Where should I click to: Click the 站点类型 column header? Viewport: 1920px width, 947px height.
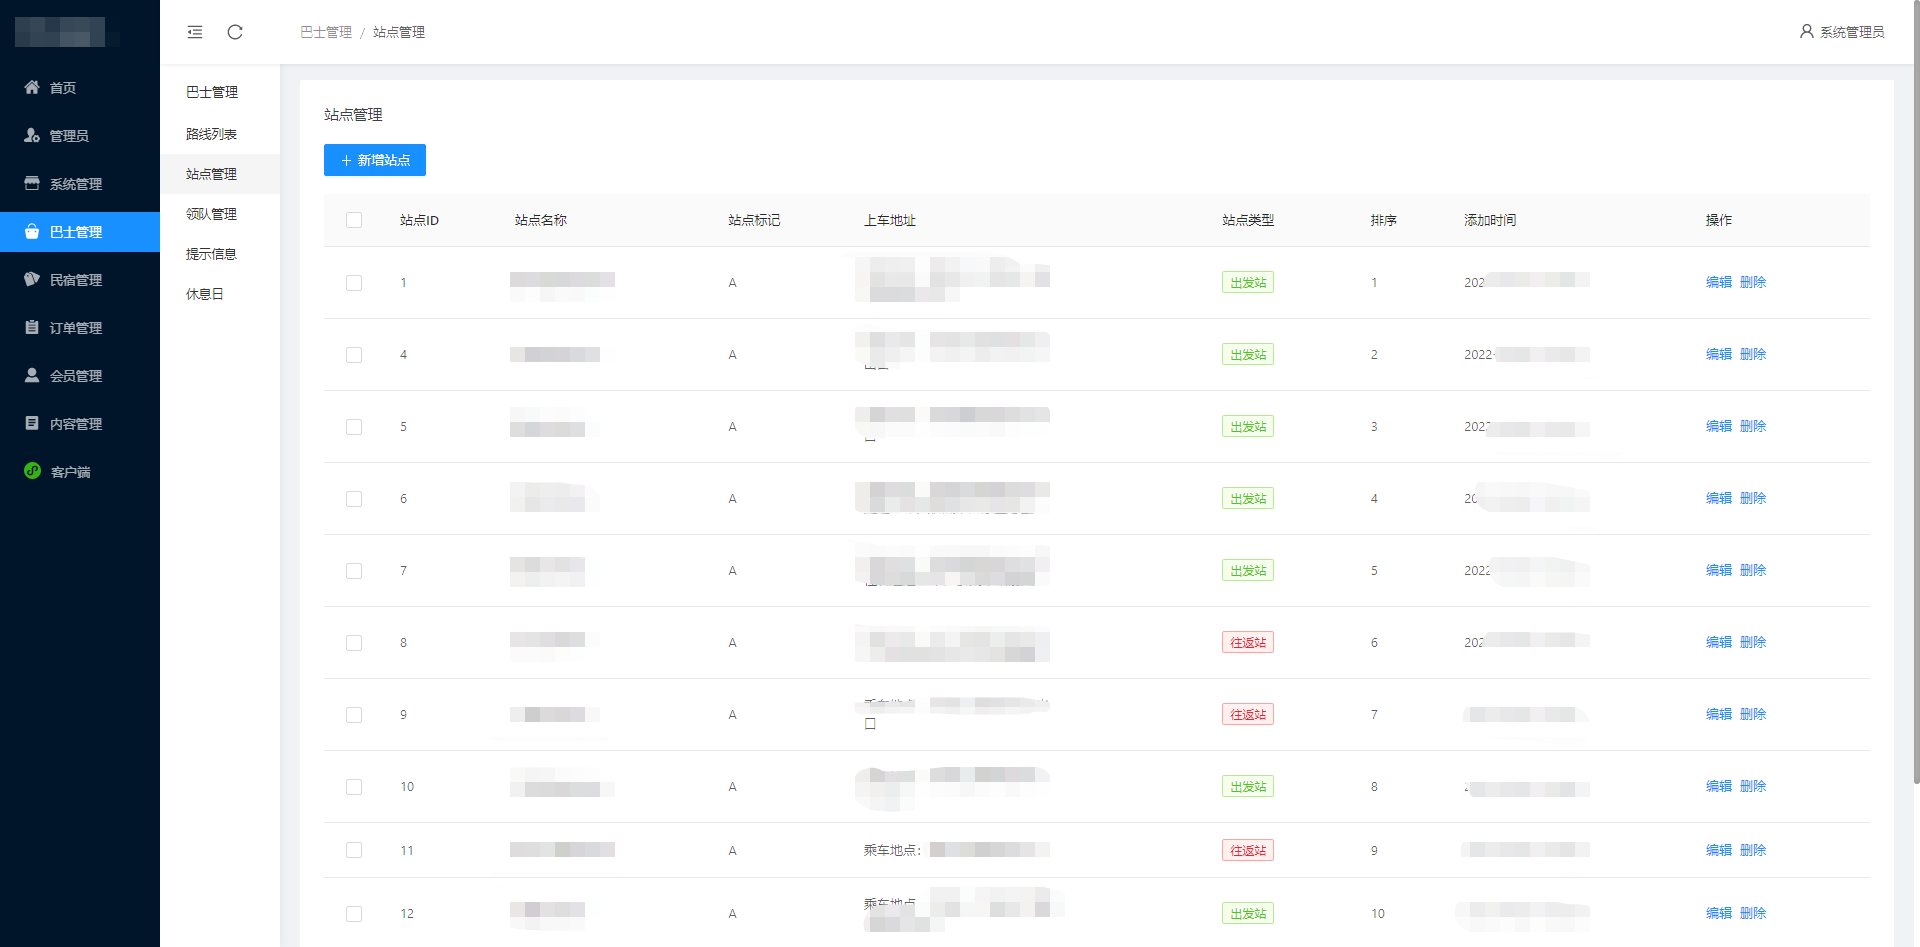tap(1248, 220)
